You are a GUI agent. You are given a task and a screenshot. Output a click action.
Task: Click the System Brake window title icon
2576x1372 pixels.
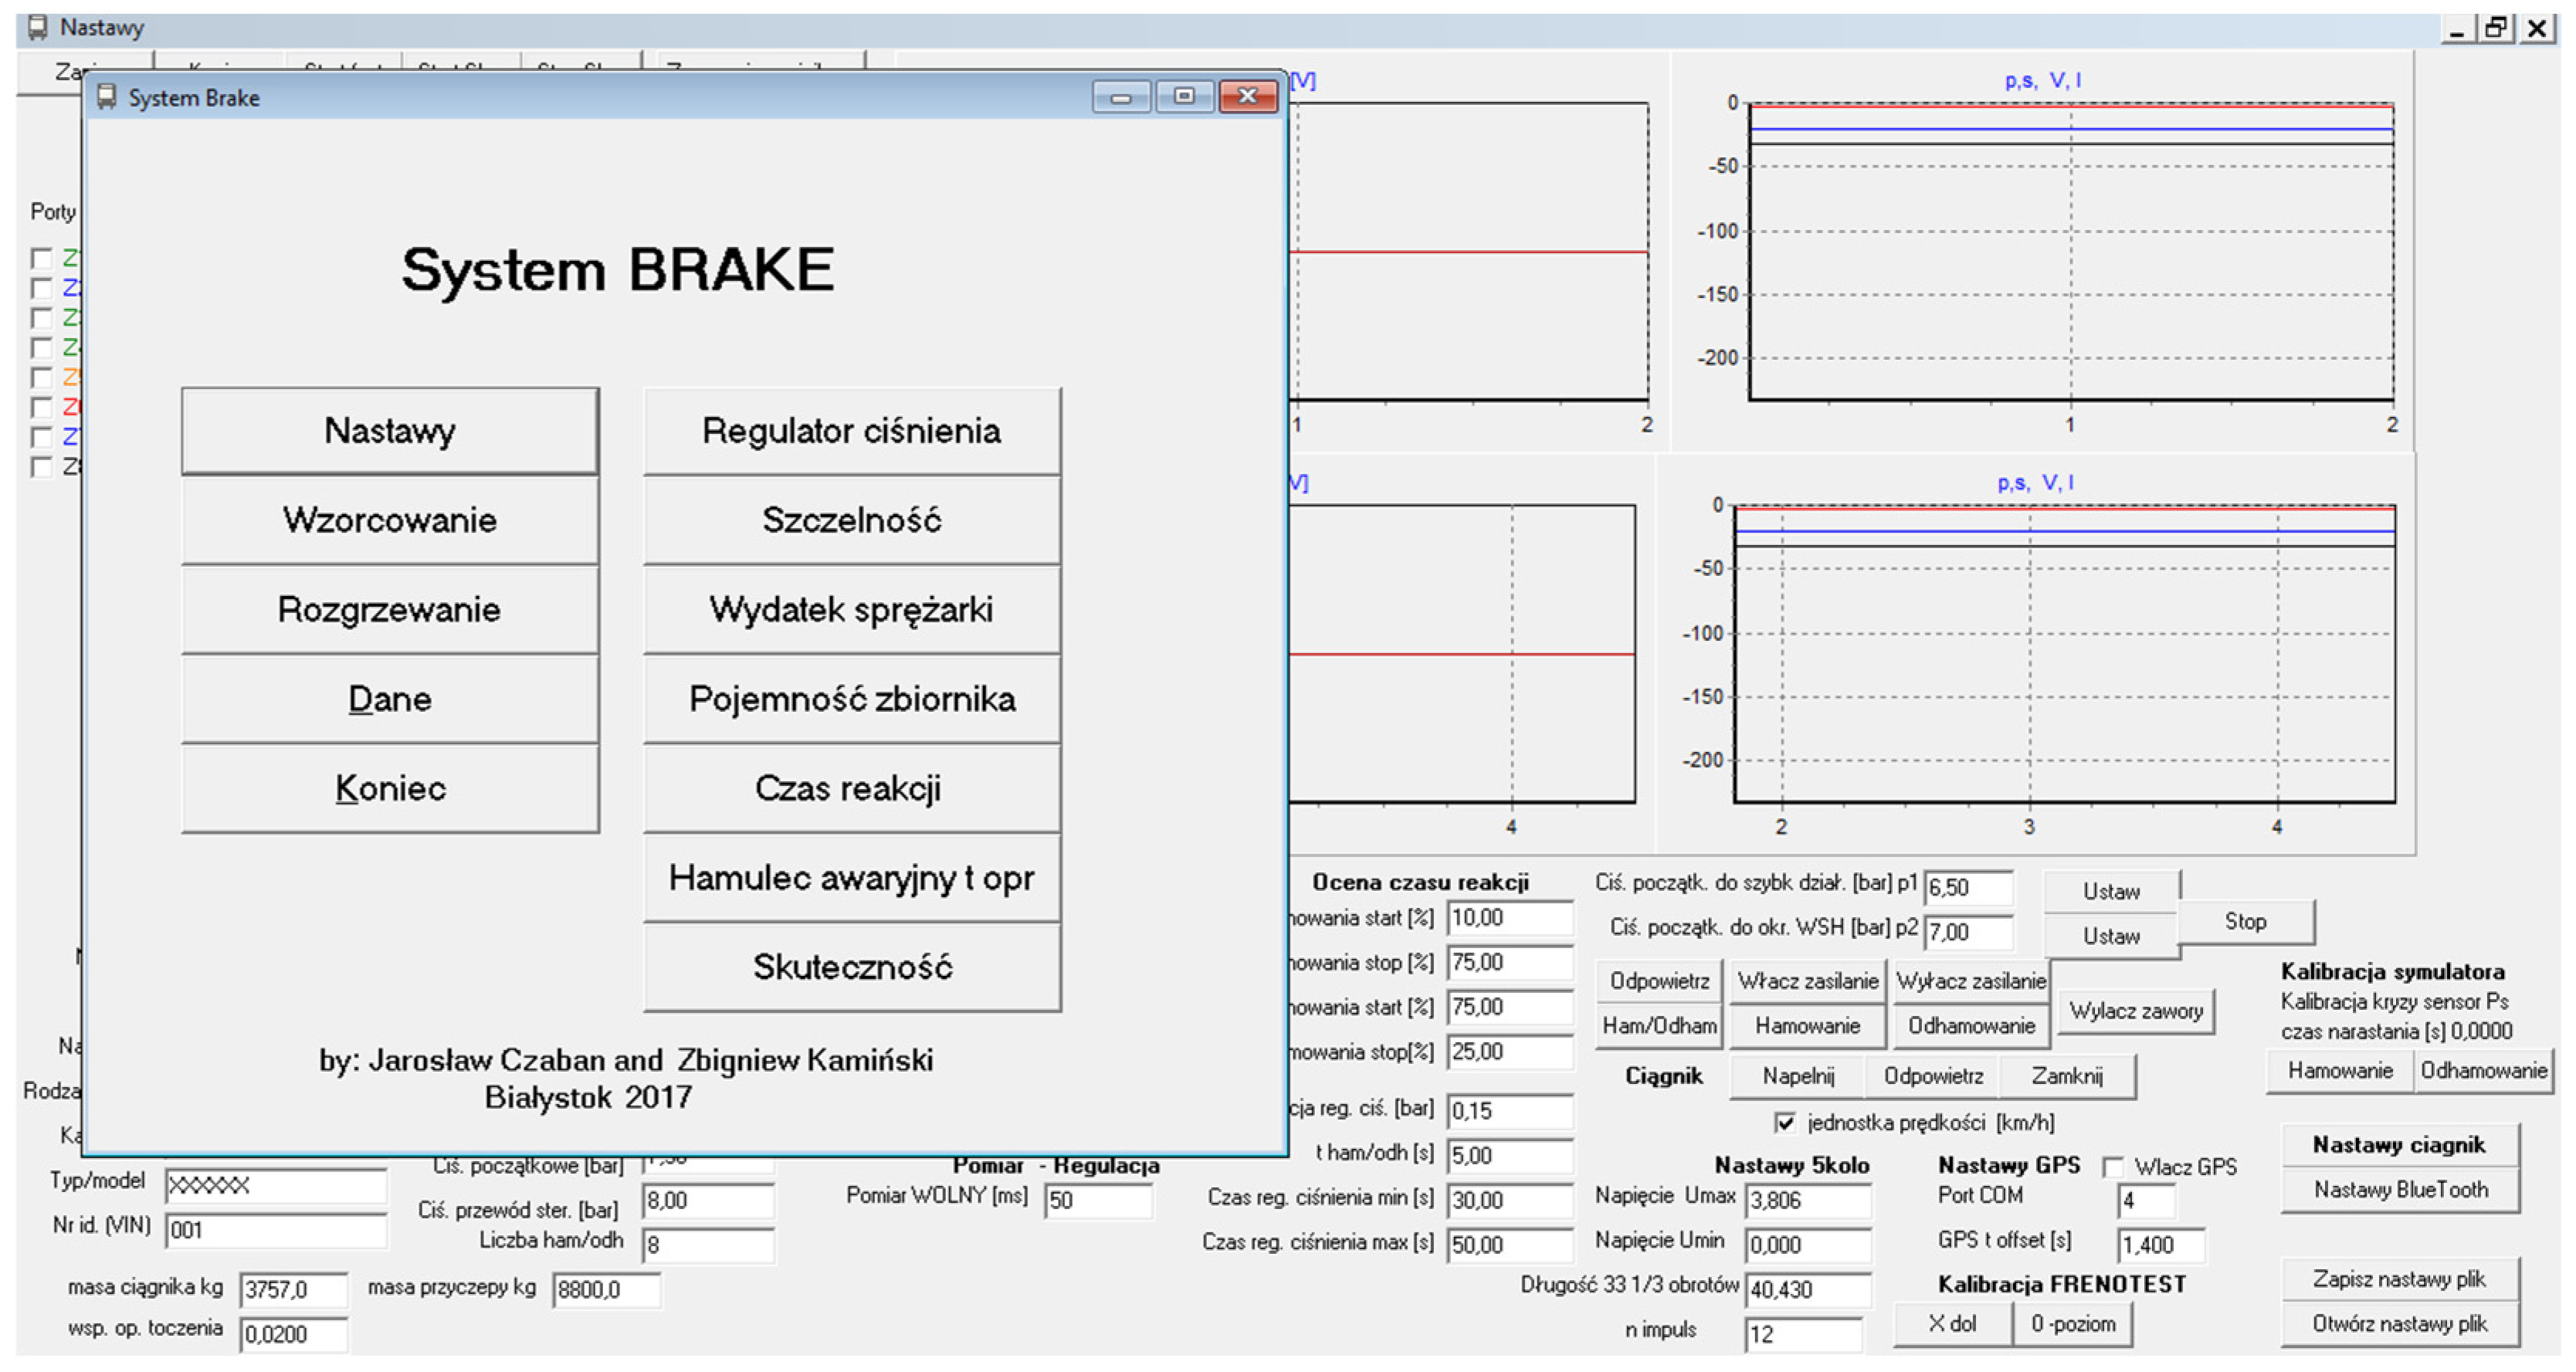pyautogui.click(x=106, y=97)
